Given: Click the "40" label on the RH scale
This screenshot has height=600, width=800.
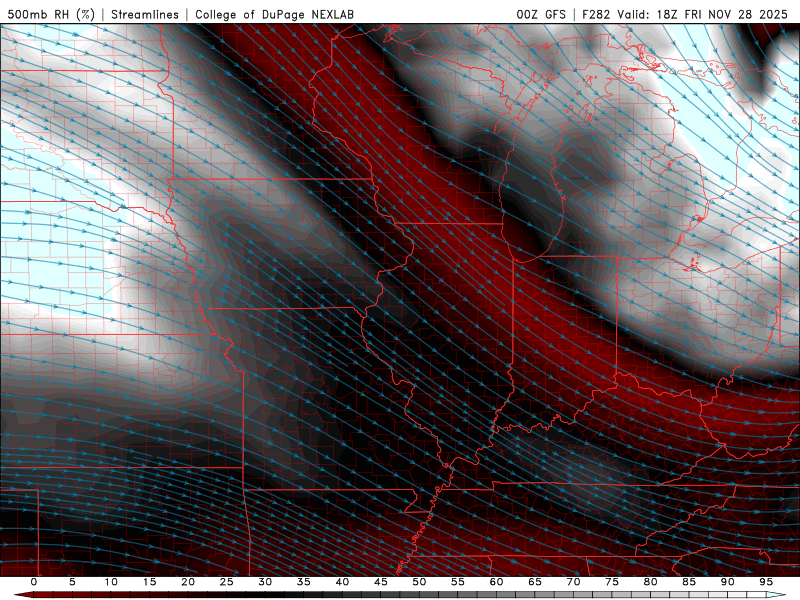Looking at the screenshot, I should click(x=342, y=582).
